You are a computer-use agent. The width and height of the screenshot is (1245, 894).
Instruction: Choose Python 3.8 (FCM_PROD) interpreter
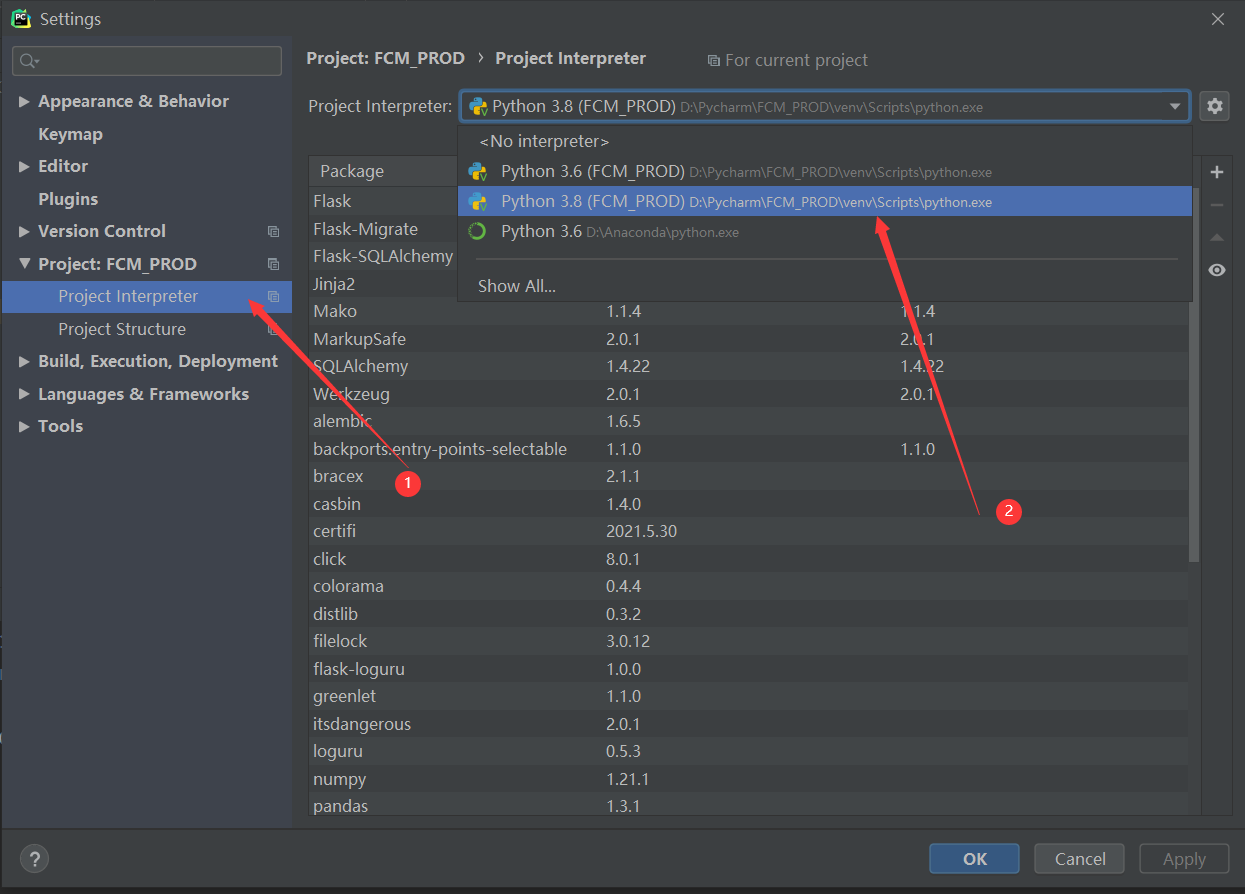coord(825,201)
